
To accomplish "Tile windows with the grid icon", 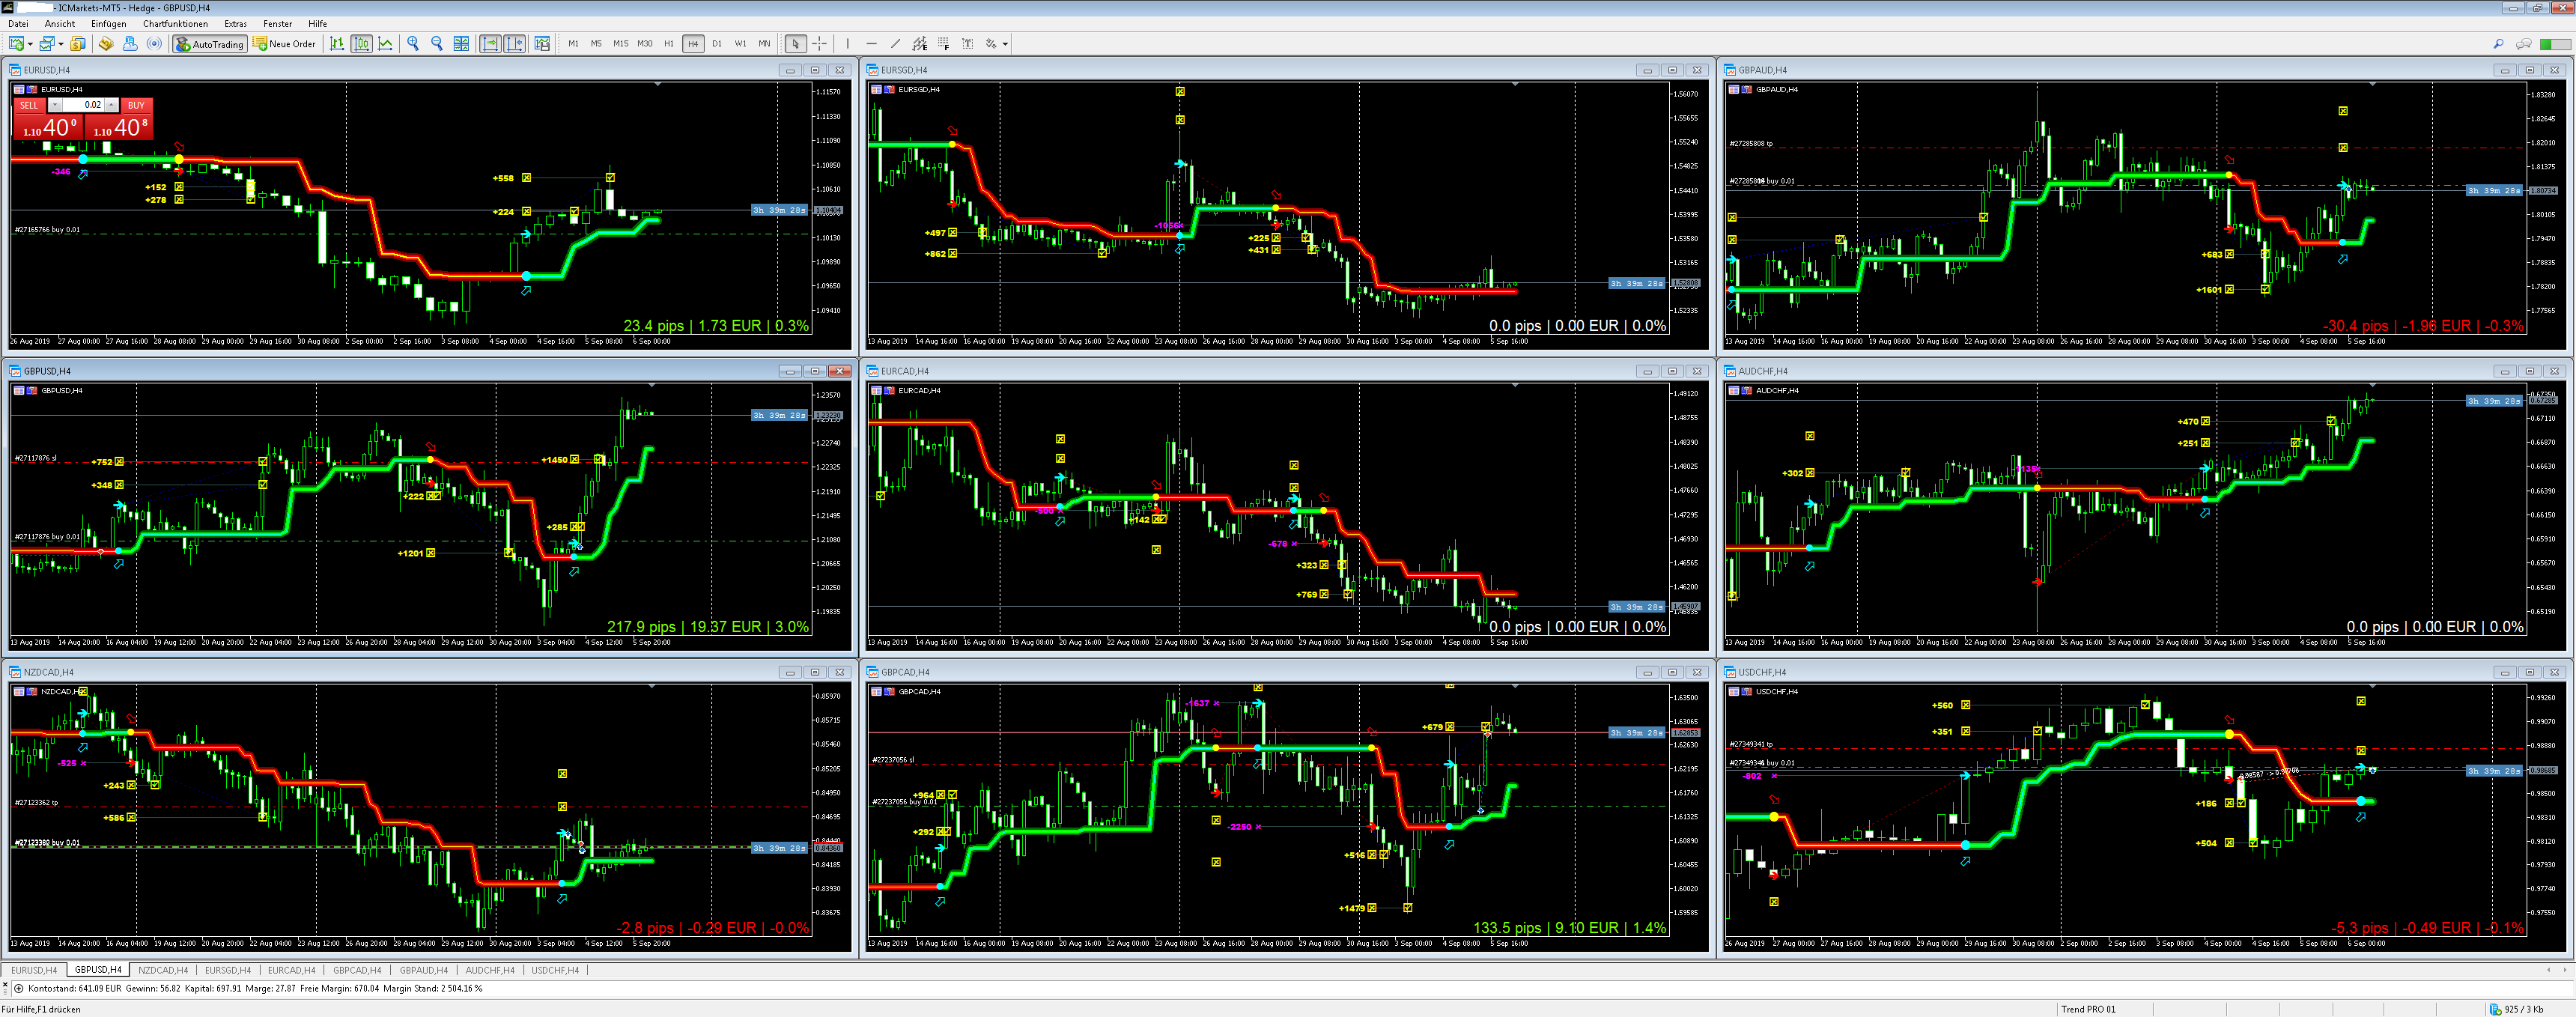I will [461, 44].
